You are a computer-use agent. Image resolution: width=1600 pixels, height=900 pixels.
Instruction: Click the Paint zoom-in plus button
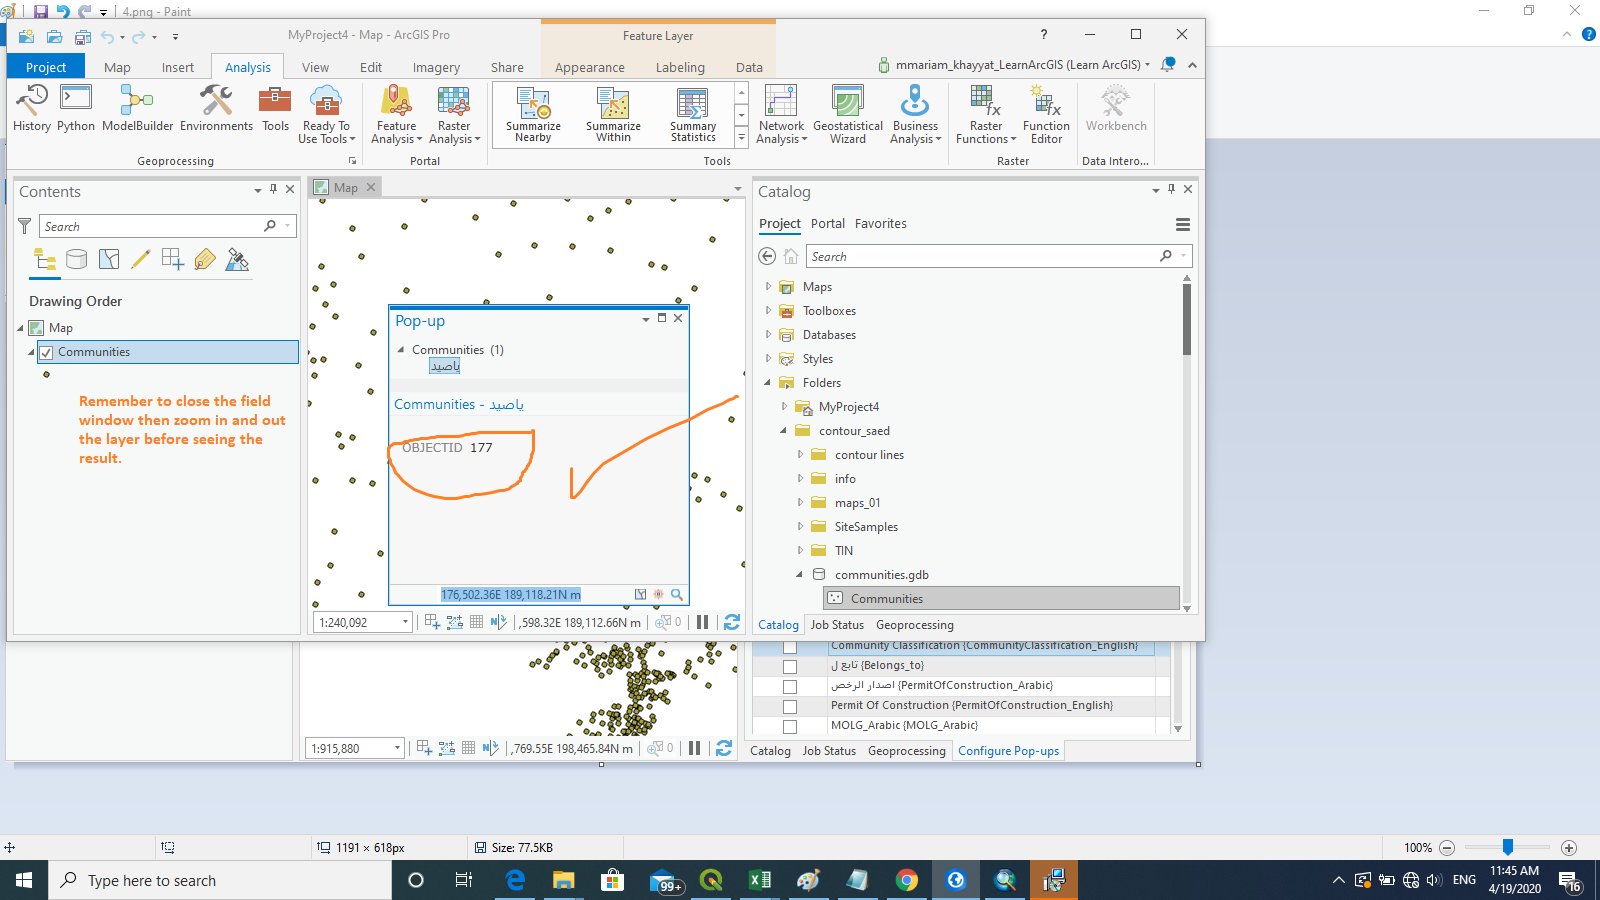point(1569,848)
